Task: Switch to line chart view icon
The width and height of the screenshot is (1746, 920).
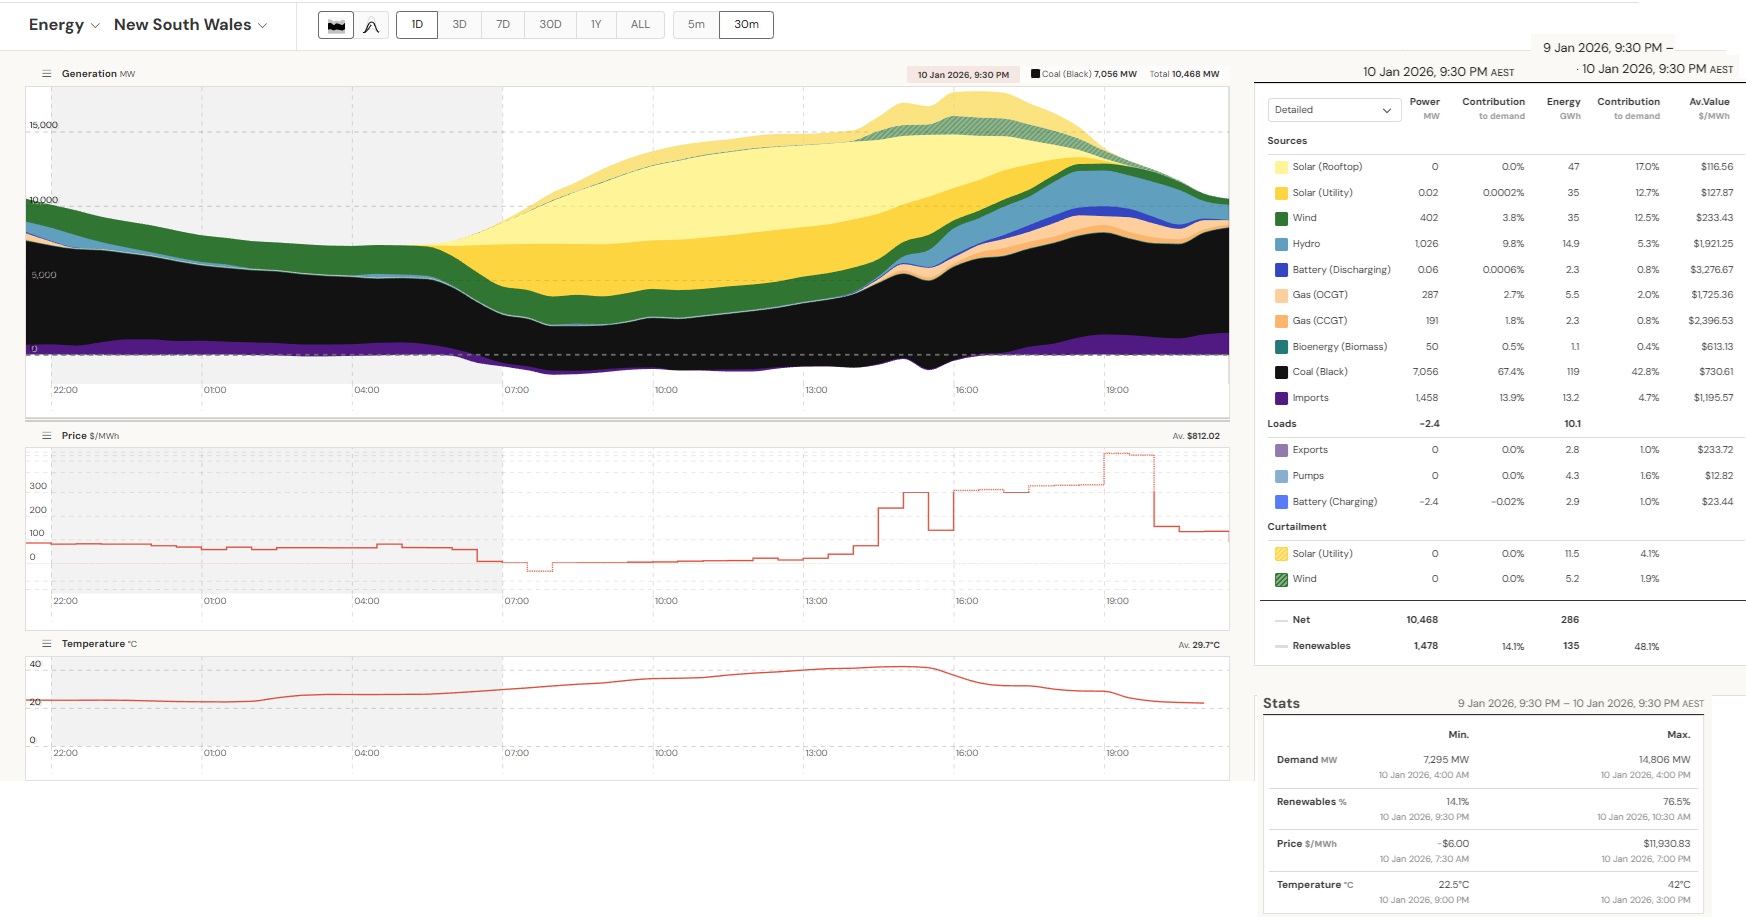Action: [371, 25]
